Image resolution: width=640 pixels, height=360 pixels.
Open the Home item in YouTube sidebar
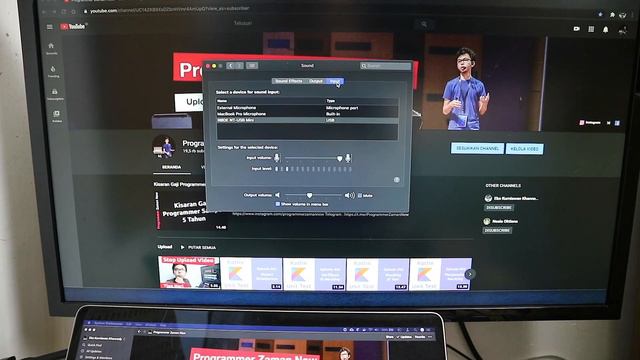pyautogui.click(x=51, y=49)
